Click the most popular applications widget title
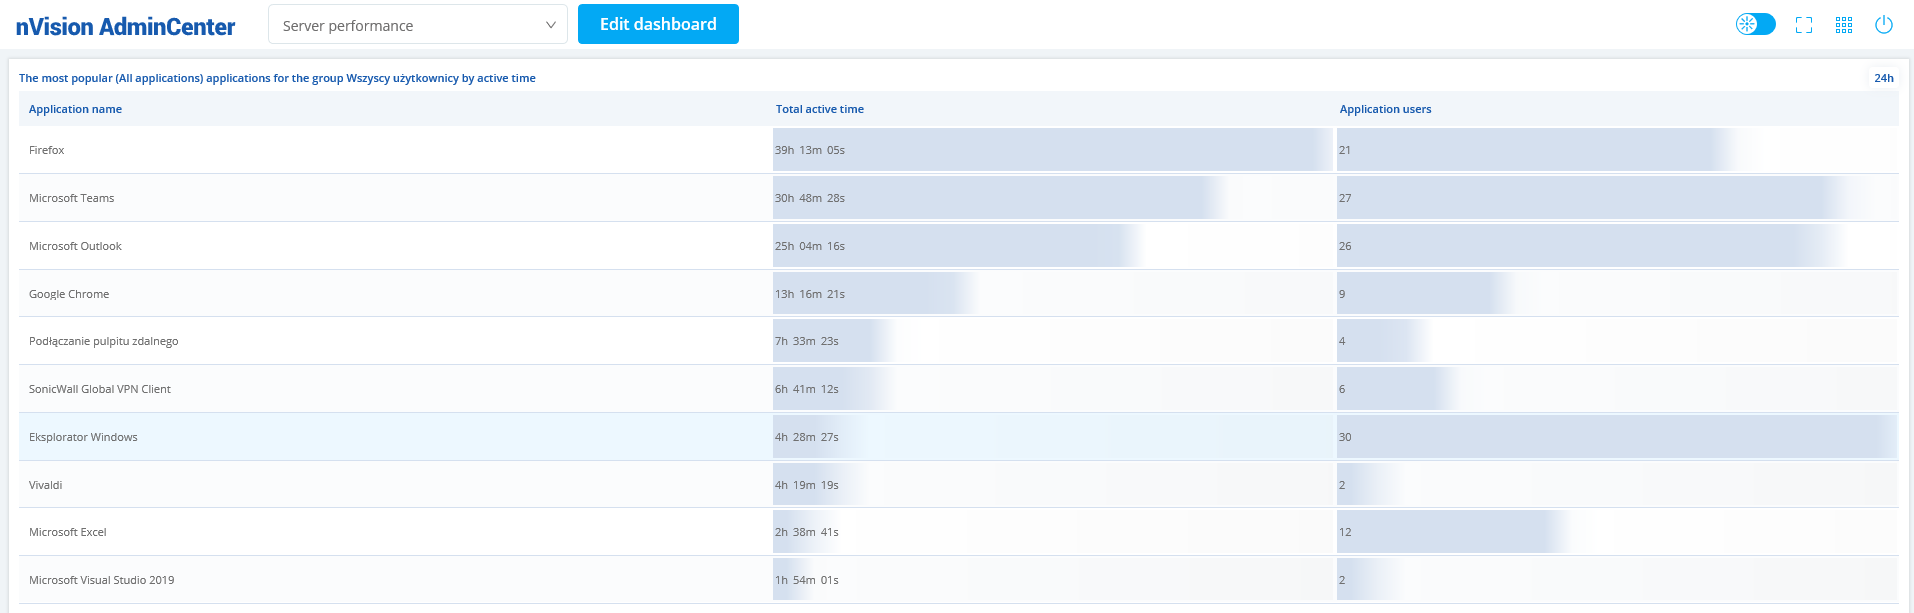The width and height of the screenshot is (1914, 613). click(277, 78)
